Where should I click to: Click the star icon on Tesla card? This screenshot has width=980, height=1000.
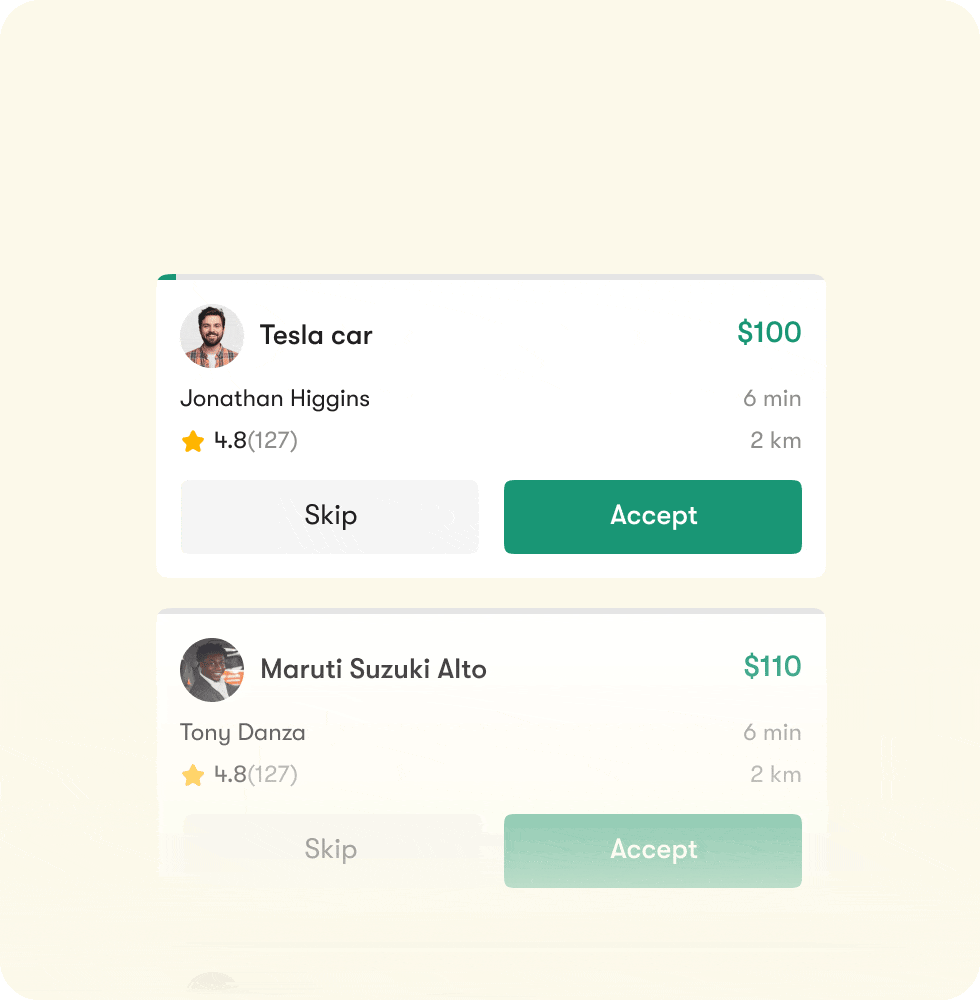(x=193, y=441)
